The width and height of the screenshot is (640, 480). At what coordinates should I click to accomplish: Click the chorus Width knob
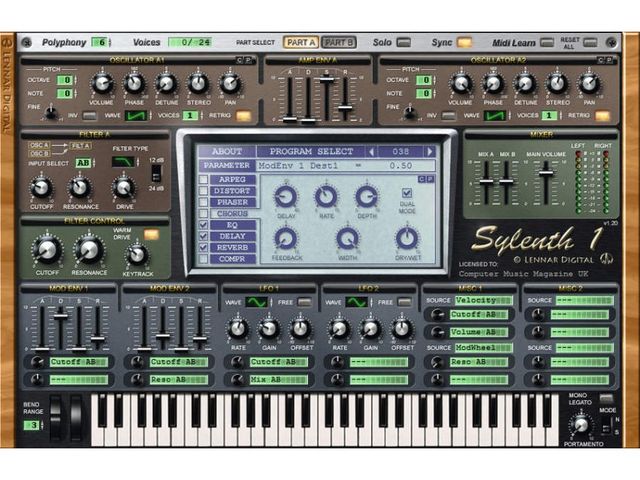pos(347,239)
